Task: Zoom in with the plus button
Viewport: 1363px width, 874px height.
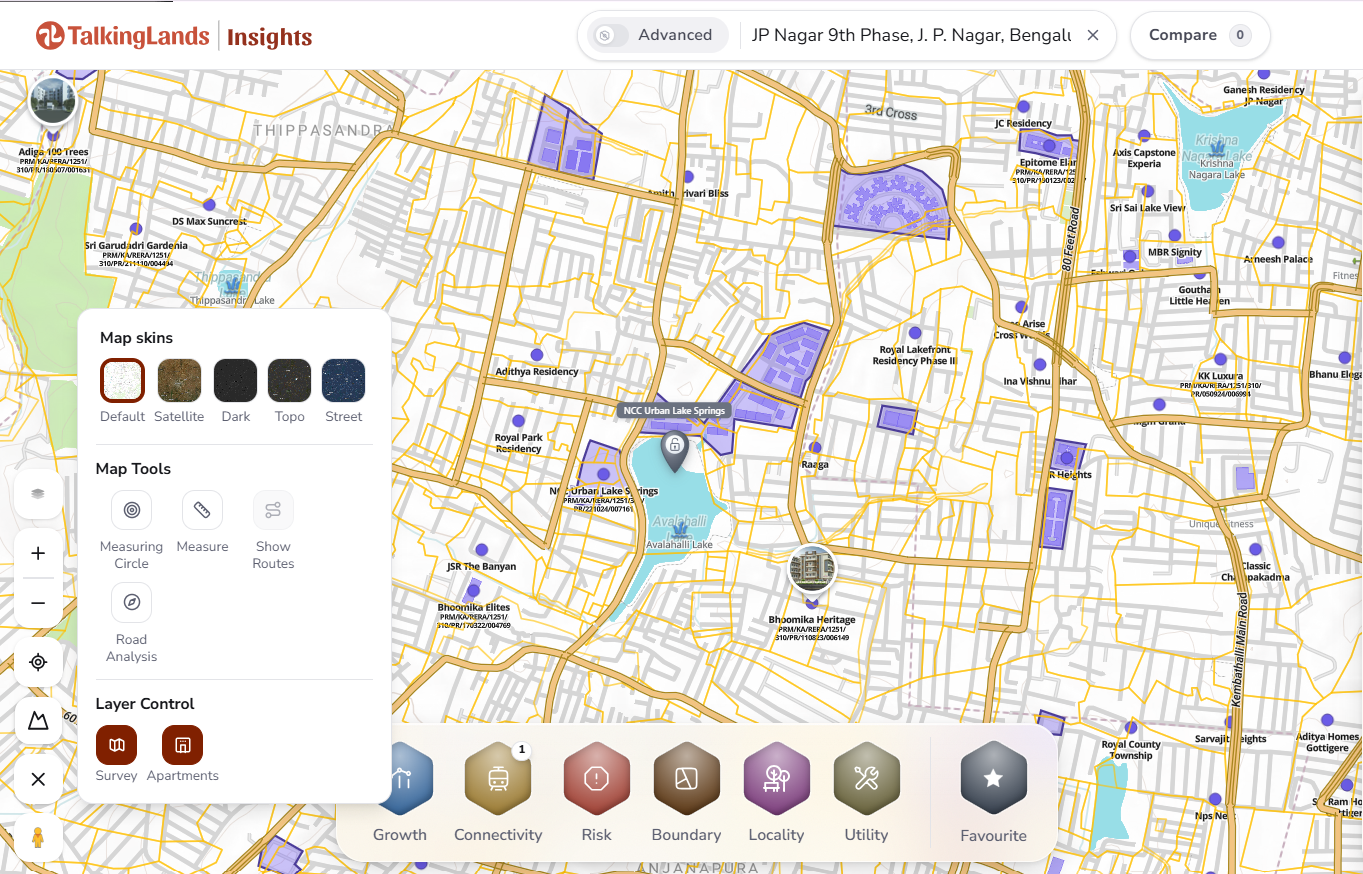Action: (38, 553)
